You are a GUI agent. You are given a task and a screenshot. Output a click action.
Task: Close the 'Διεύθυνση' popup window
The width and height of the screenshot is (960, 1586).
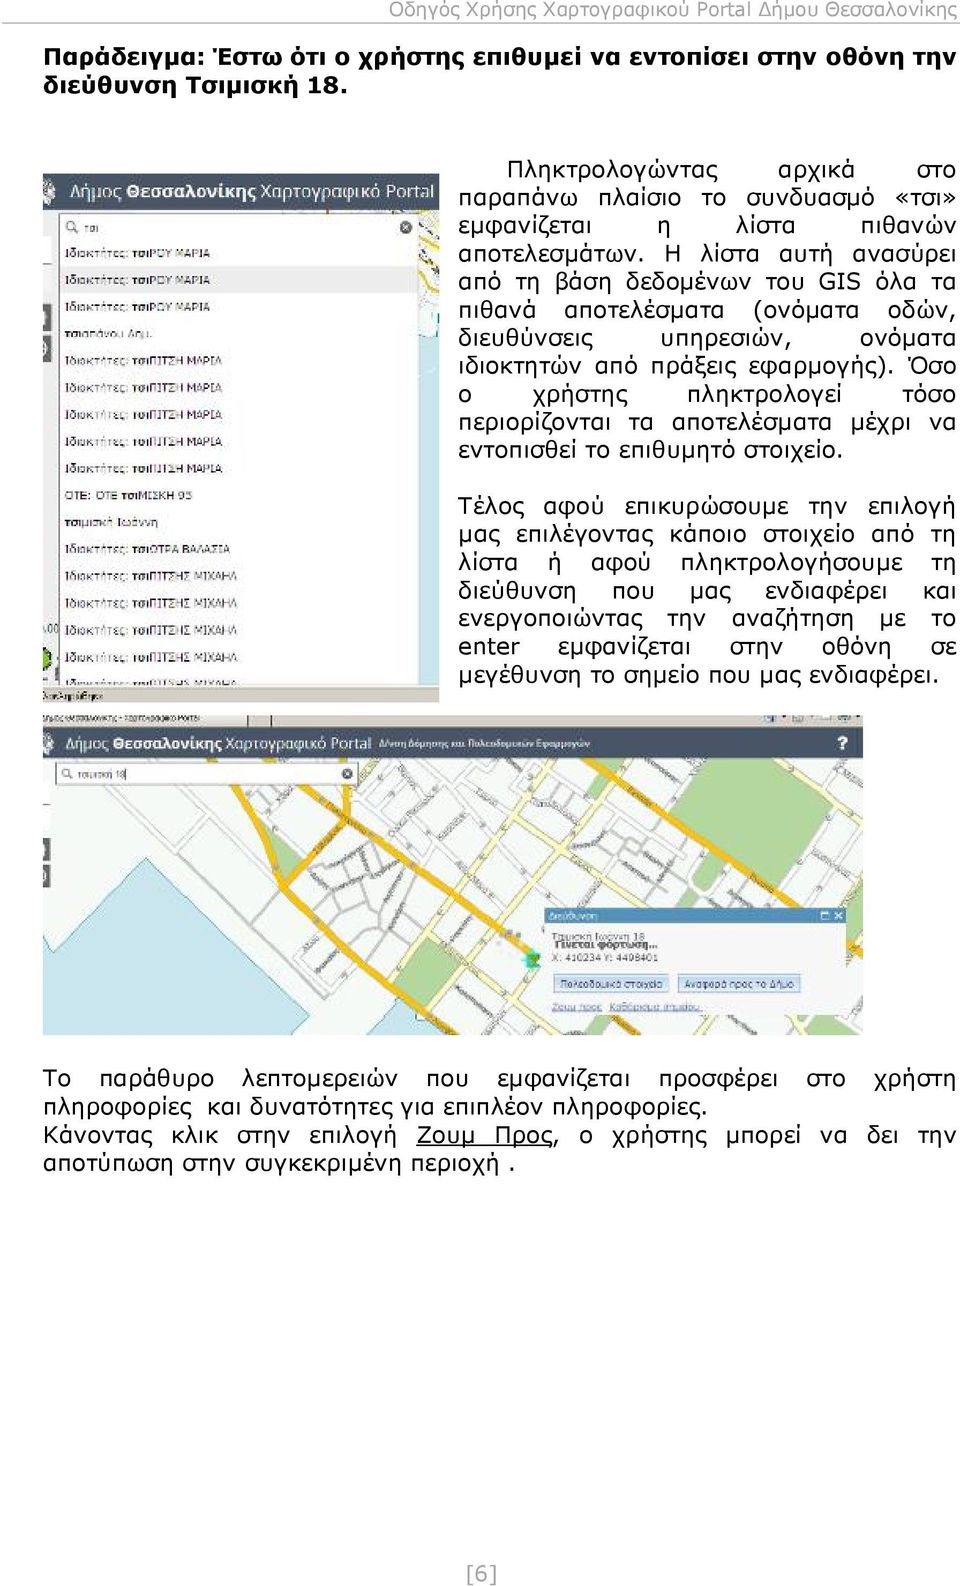tap(838, 915)
